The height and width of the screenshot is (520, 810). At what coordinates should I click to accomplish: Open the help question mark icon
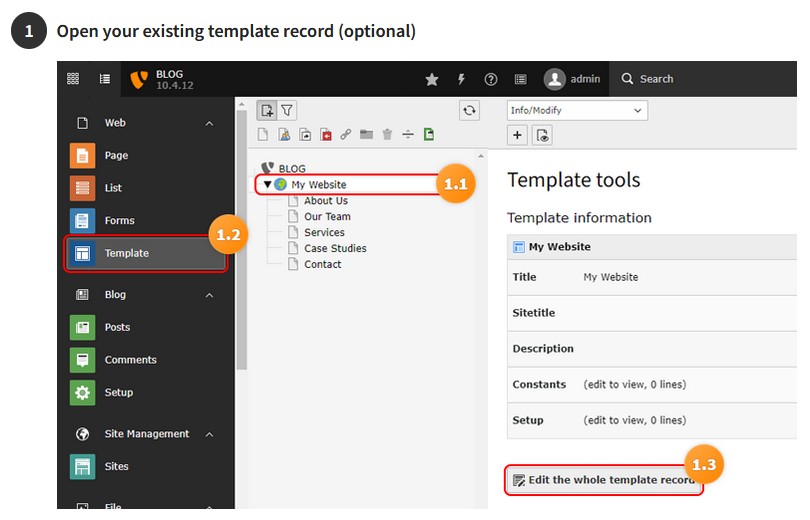click(x=491, y=79)
